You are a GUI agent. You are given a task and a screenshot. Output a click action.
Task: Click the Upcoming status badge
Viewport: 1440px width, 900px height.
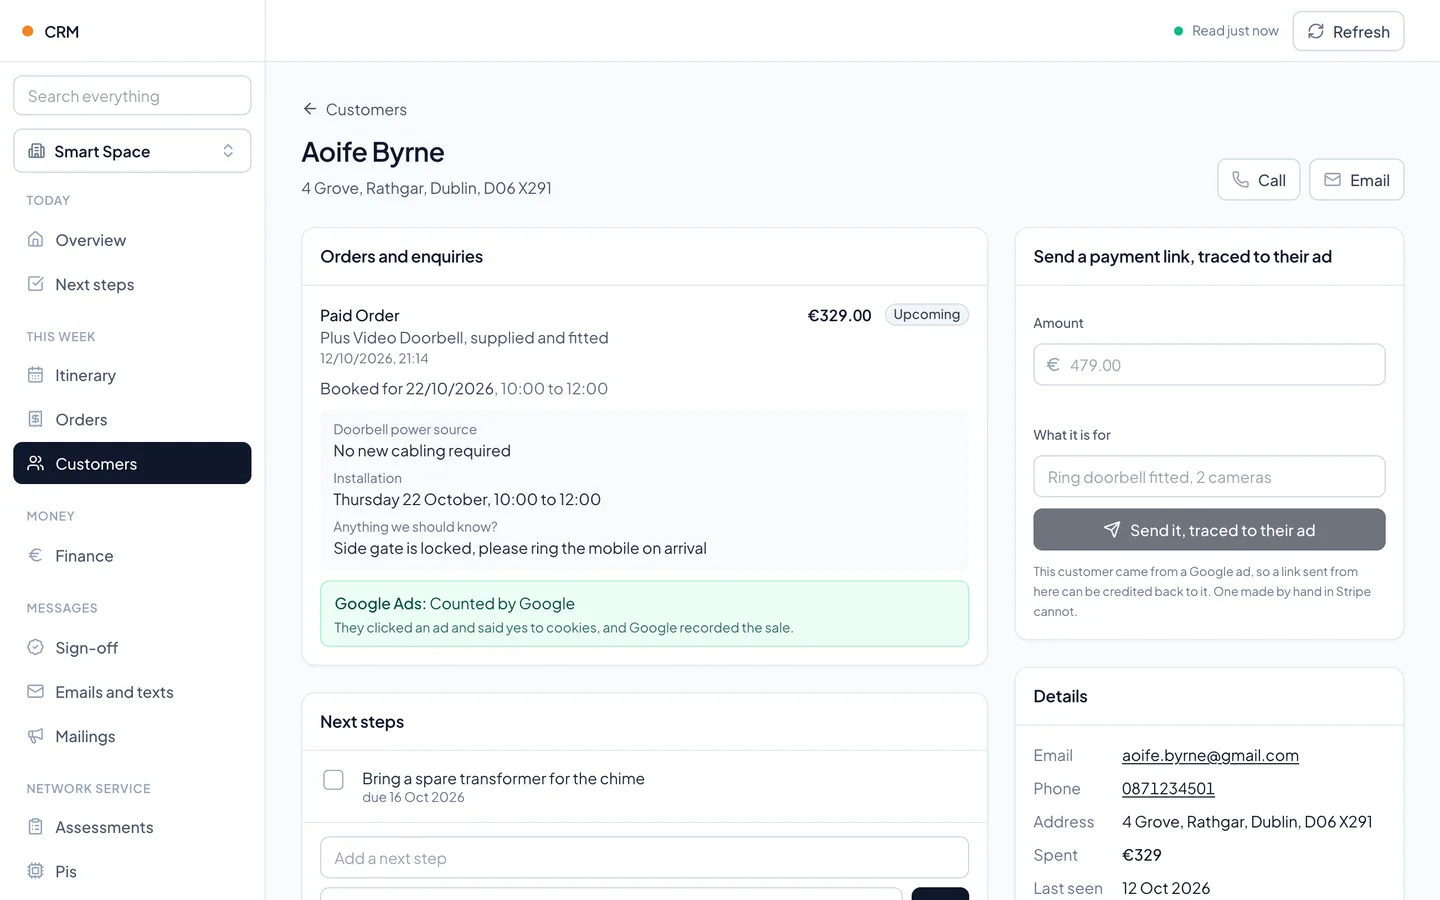pos(927,315)
